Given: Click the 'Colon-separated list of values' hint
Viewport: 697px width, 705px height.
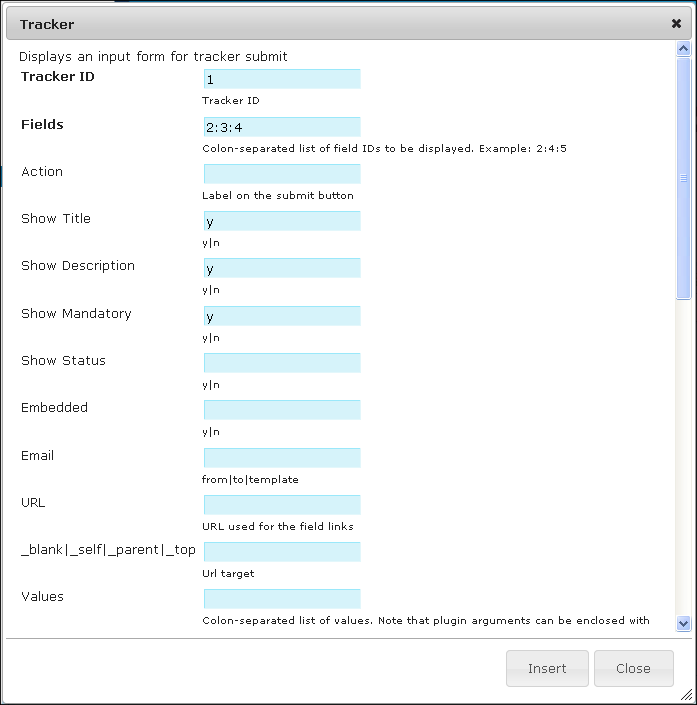Looking at the screenshot, I should 426,621.
